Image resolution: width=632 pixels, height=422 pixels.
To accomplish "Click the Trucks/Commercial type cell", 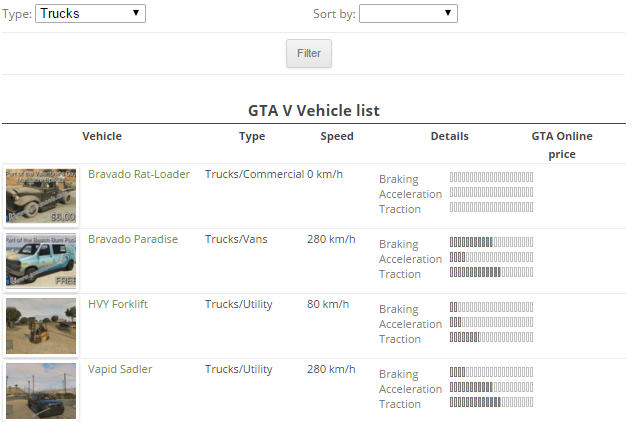I will click(x=254, y=174).
